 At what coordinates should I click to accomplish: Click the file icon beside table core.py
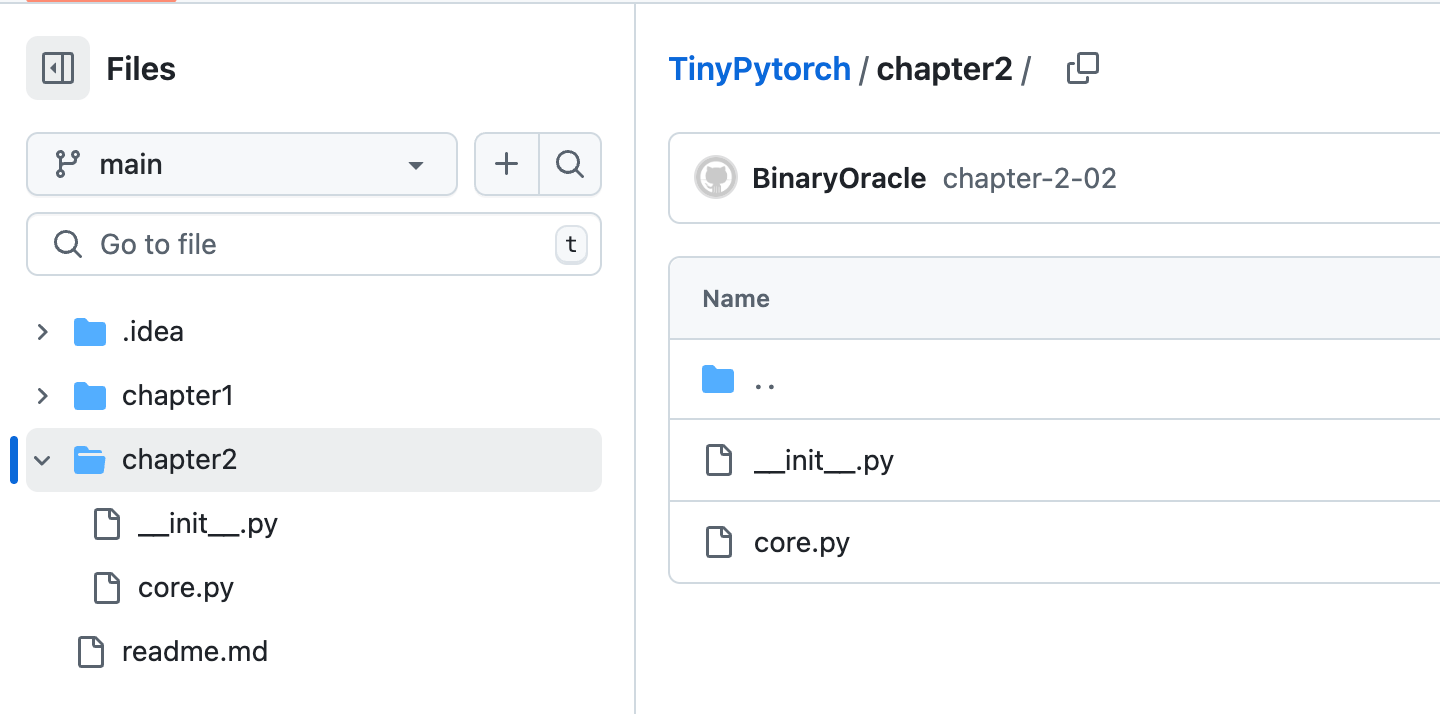pyautogui.click(x=718, y=543)
